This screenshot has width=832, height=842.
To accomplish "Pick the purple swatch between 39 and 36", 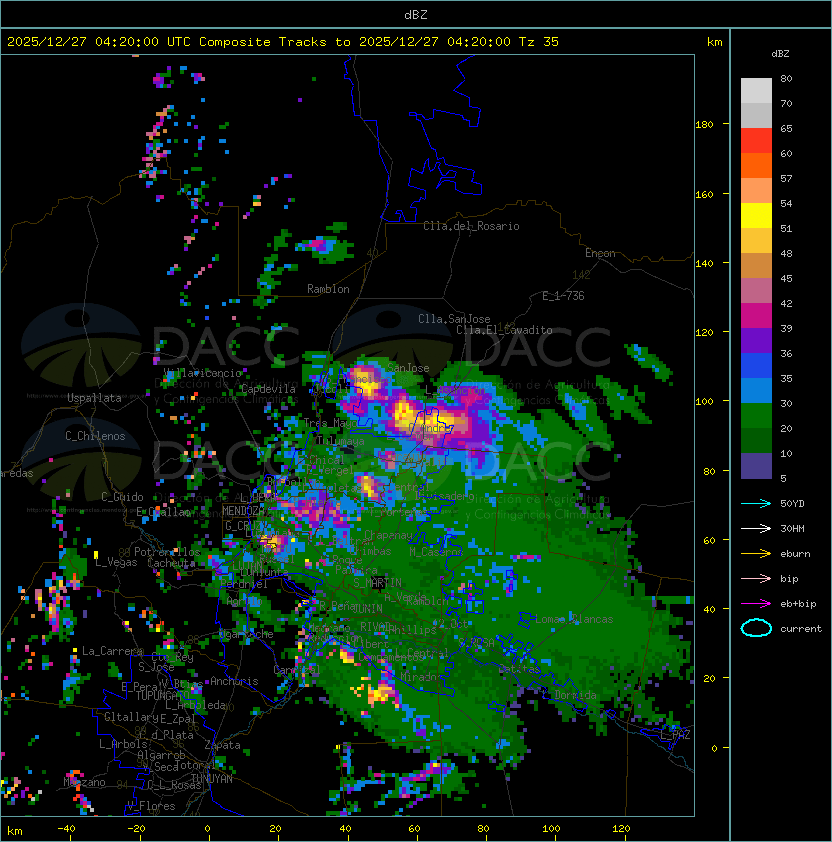I will coord(756,340).
